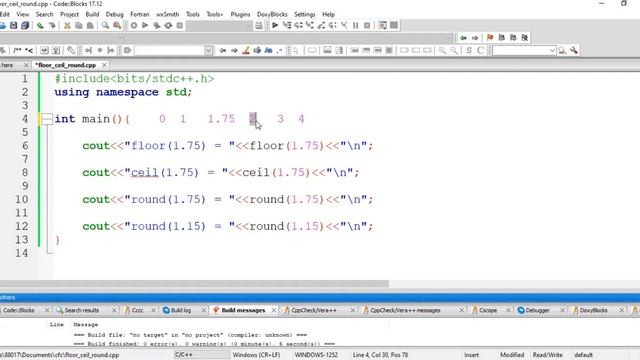Toggle bookmark with the orange flag icon

[490, 38]
